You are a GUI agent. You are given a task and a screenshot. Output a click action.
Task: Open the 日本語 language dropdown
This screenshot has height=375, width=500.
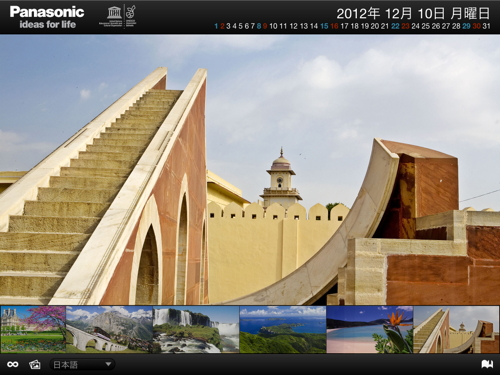pyautogui.click(x=82, y=364)
